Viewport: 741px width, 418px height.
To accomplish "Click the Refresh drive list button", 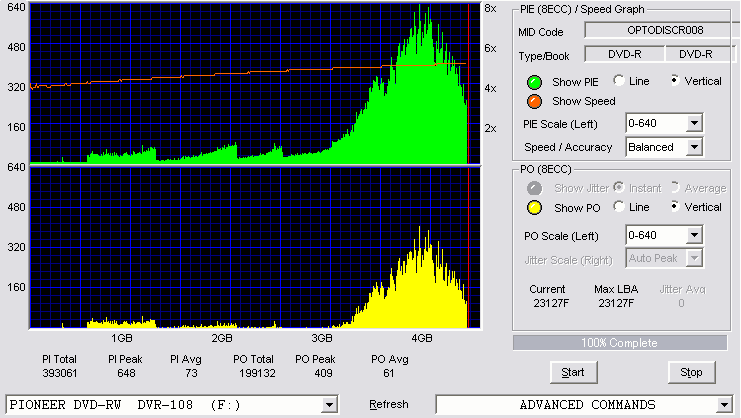I will [388, 405].
